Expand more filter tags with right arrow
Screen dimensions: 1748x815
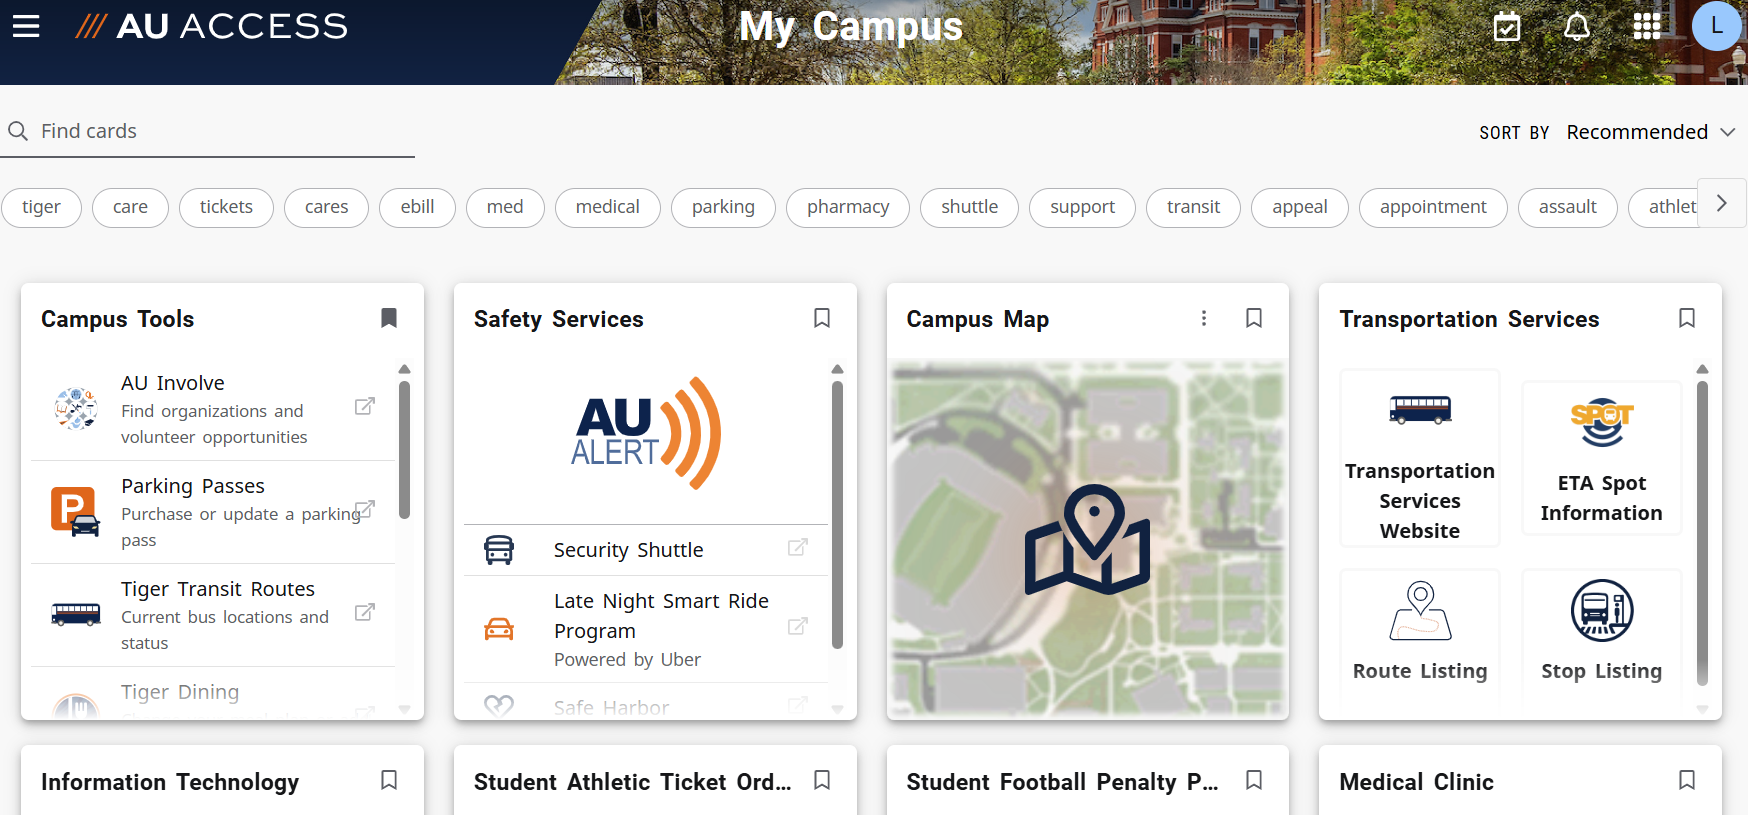pos(1721,203)
